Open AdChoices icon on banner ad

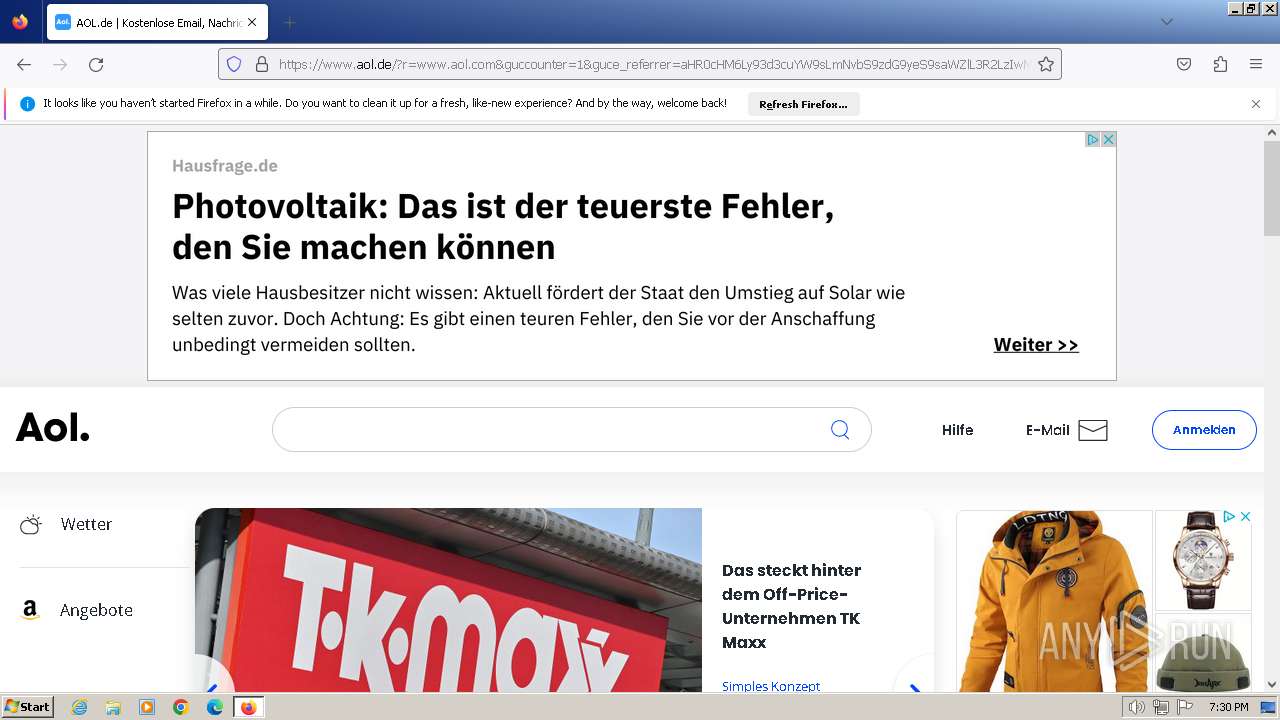[x=1093, y=140]
